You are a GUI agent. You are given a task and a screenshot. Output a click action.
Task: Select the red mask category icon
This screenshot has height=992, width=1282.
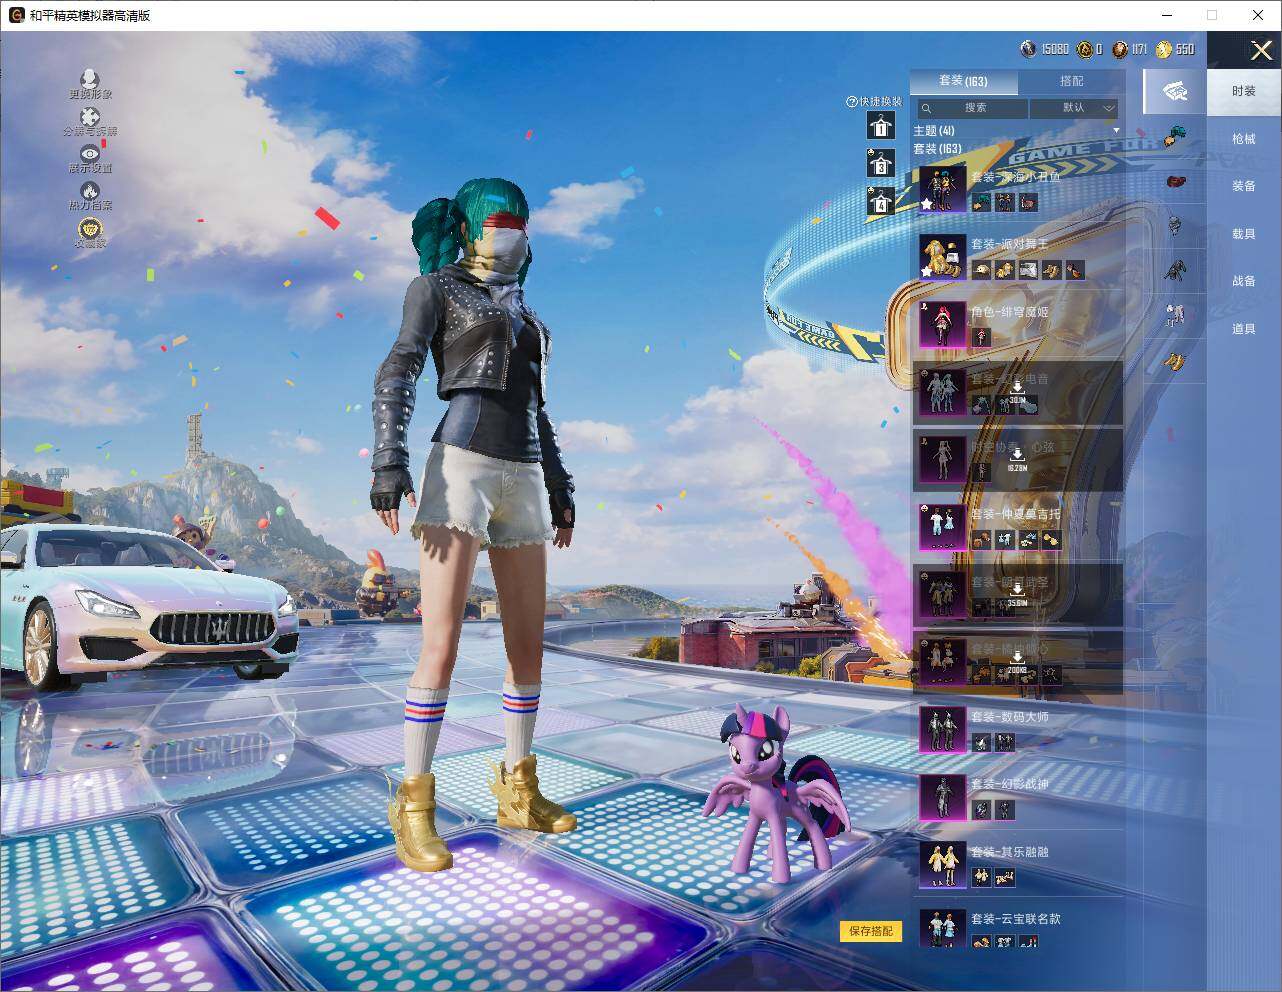1175,182
